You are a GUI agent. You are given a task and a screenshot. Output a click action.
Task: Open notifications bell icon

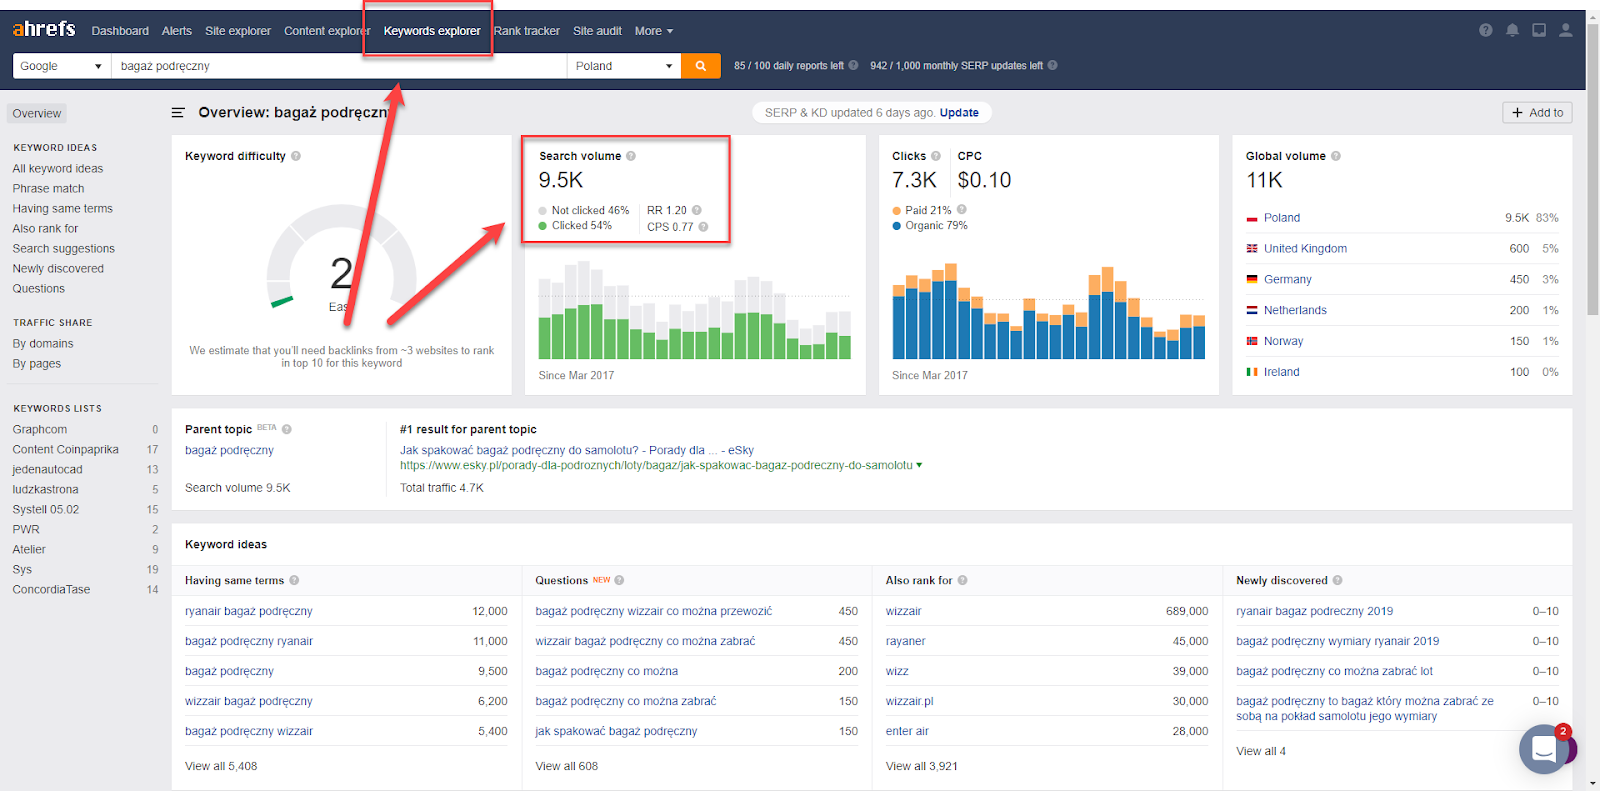(1512, 30)
